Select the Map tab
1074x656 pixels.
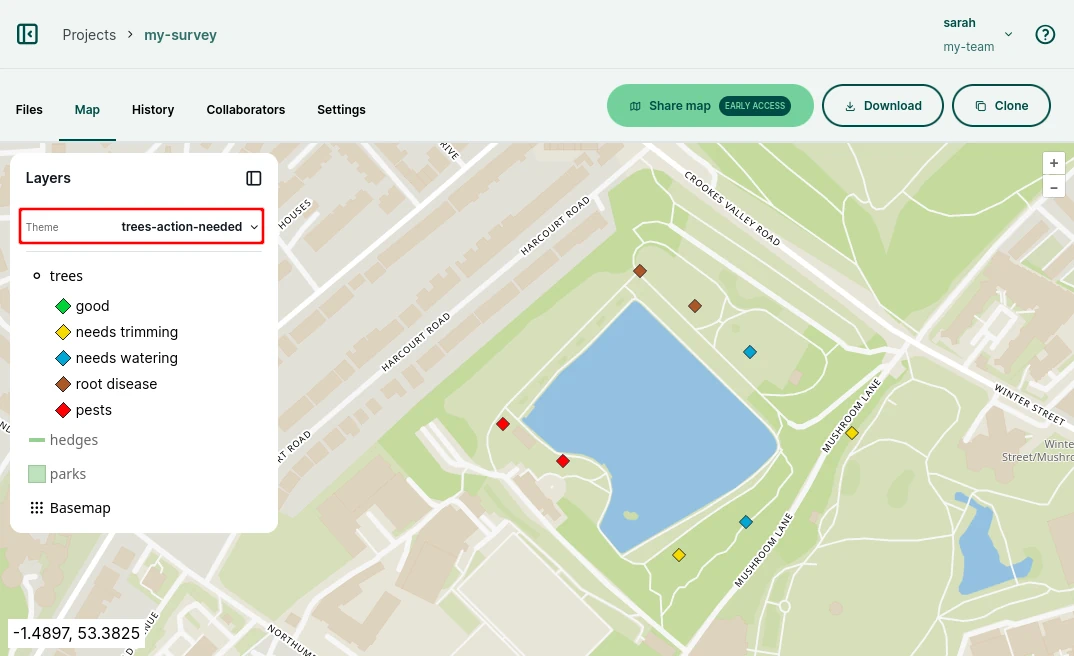point(87,110)
